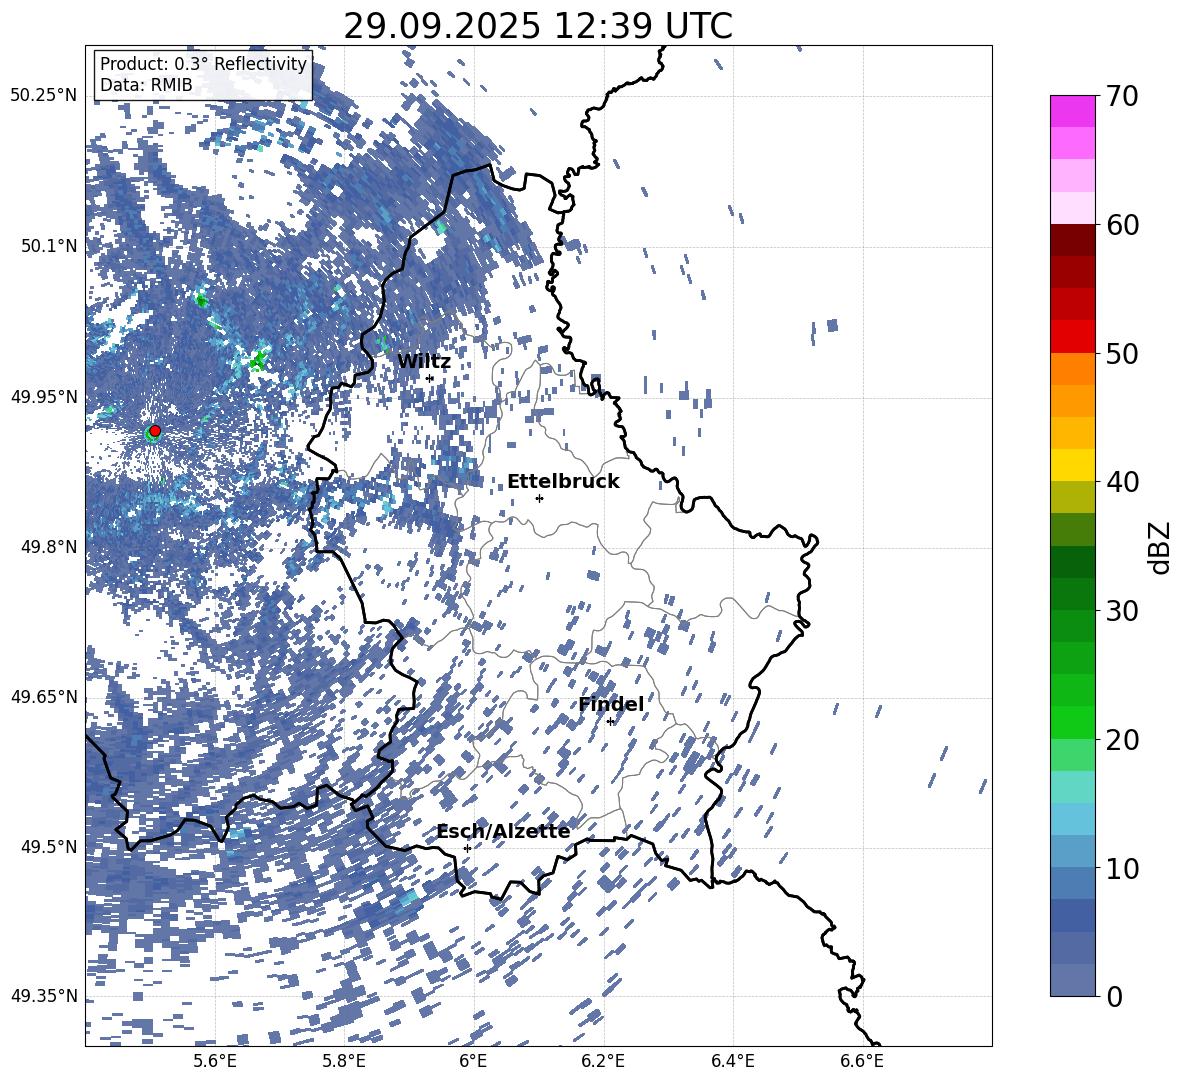The width and height of the screenshot is (1184, 1081).
Task: Click the Findel station cross marker
Action: (x=610, y=722)
